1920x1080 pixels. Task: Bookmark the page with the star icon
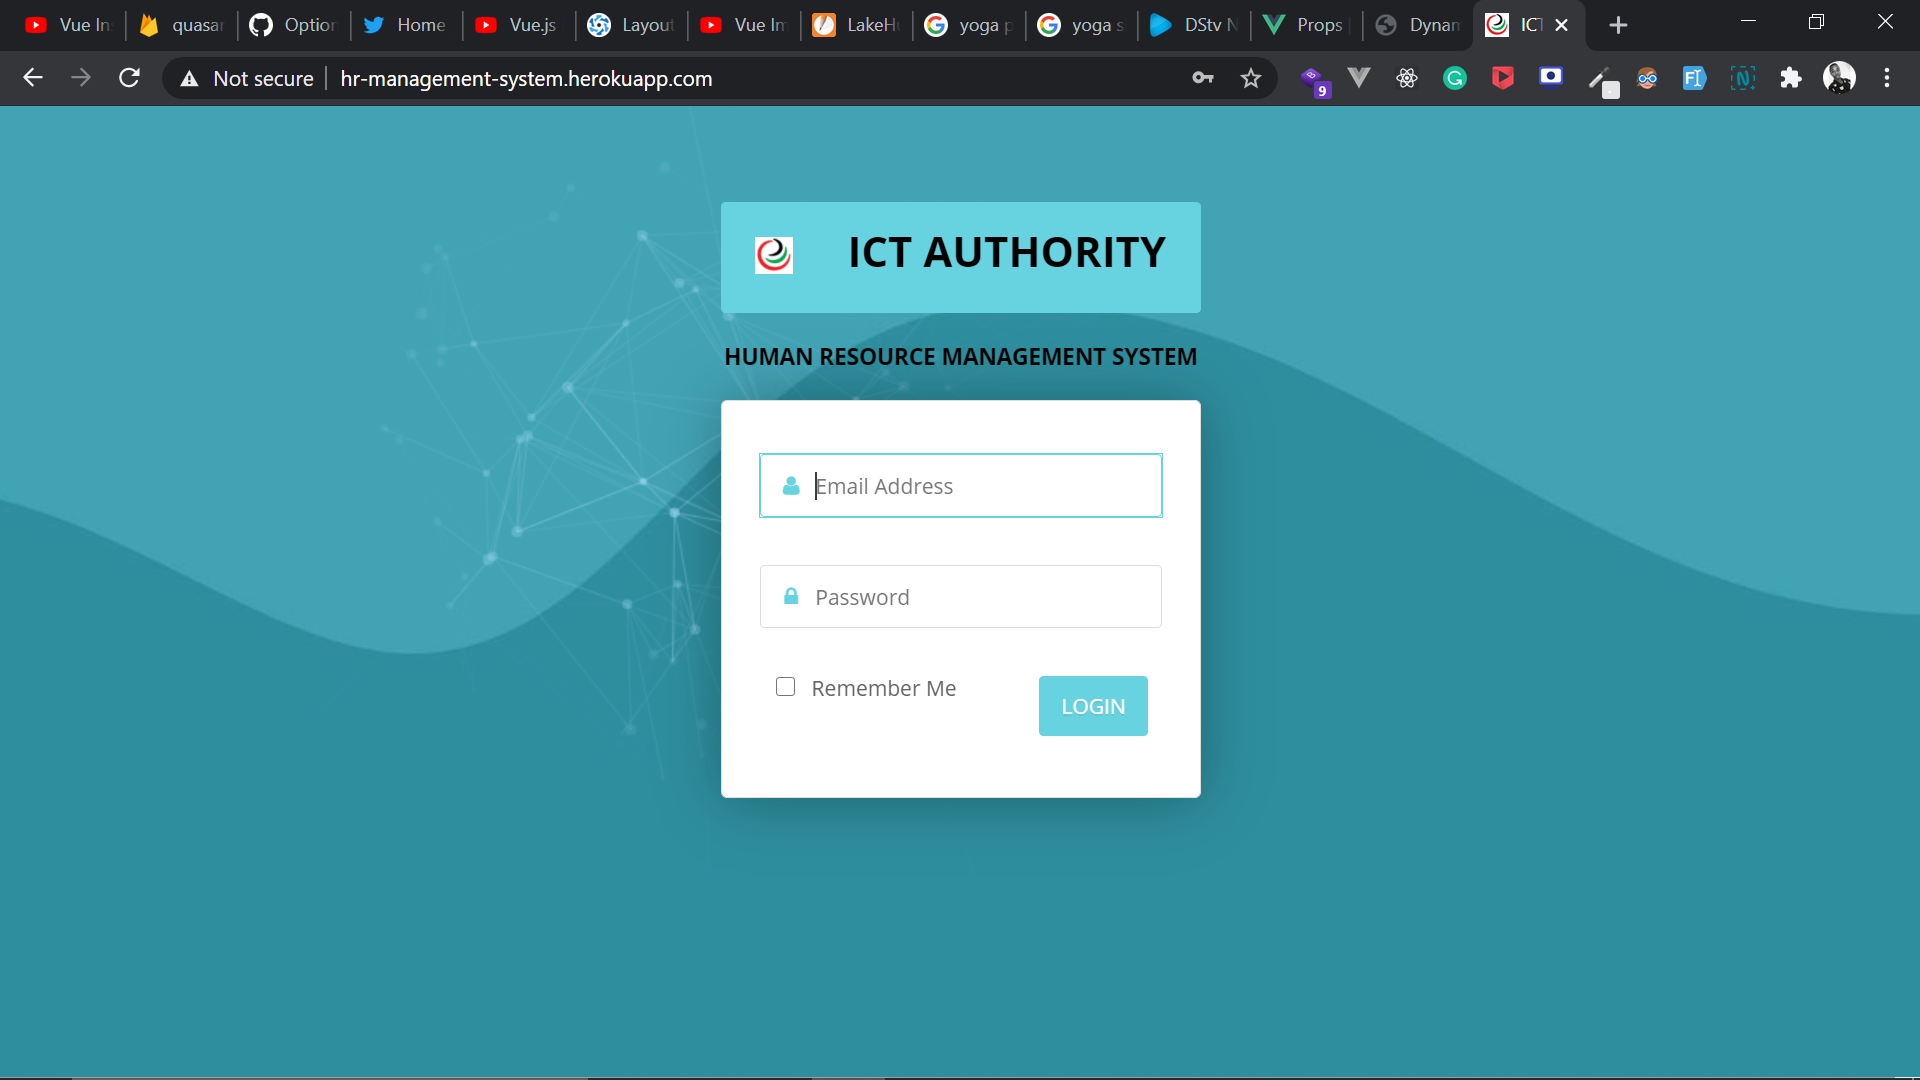[1250, 78]
